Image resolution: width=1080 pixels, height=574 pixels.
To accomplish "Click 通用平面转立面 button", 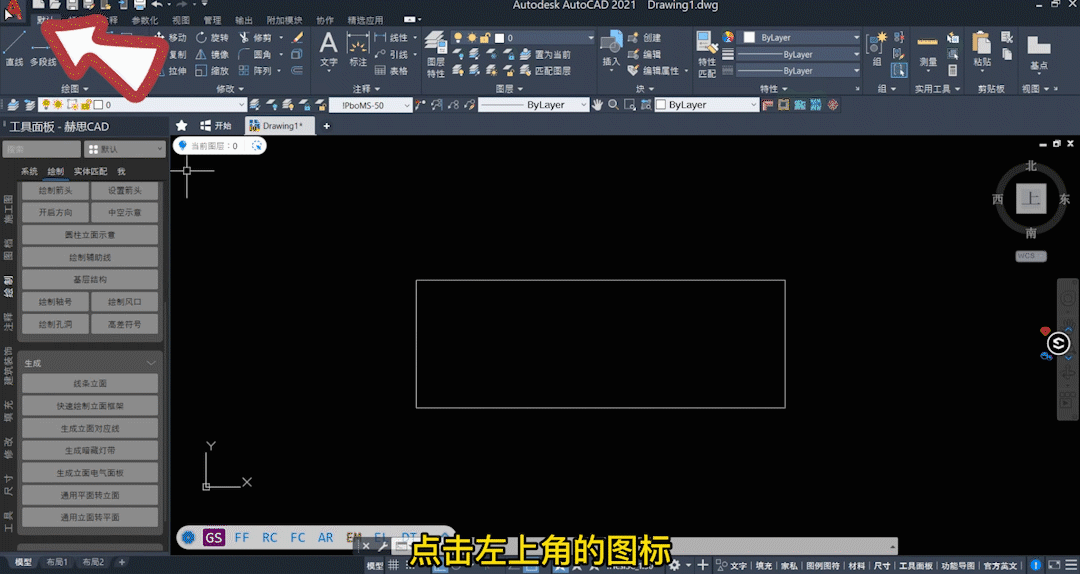I will coord(90,495).
